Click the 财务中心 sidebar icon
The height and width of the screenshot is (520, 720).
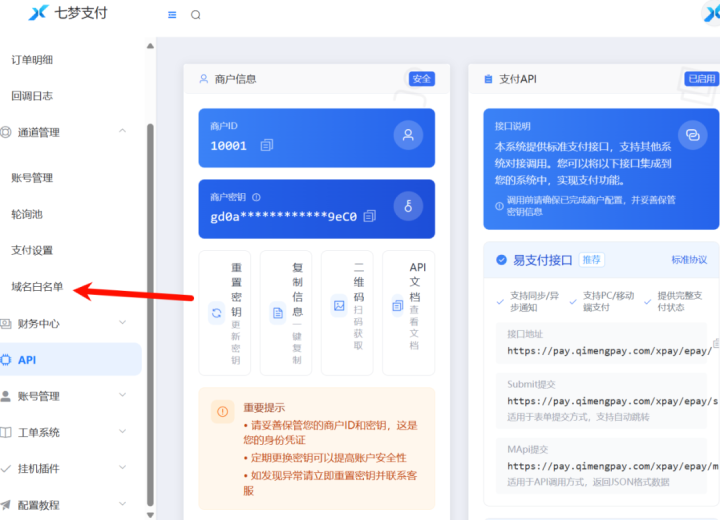pos(6,323)
